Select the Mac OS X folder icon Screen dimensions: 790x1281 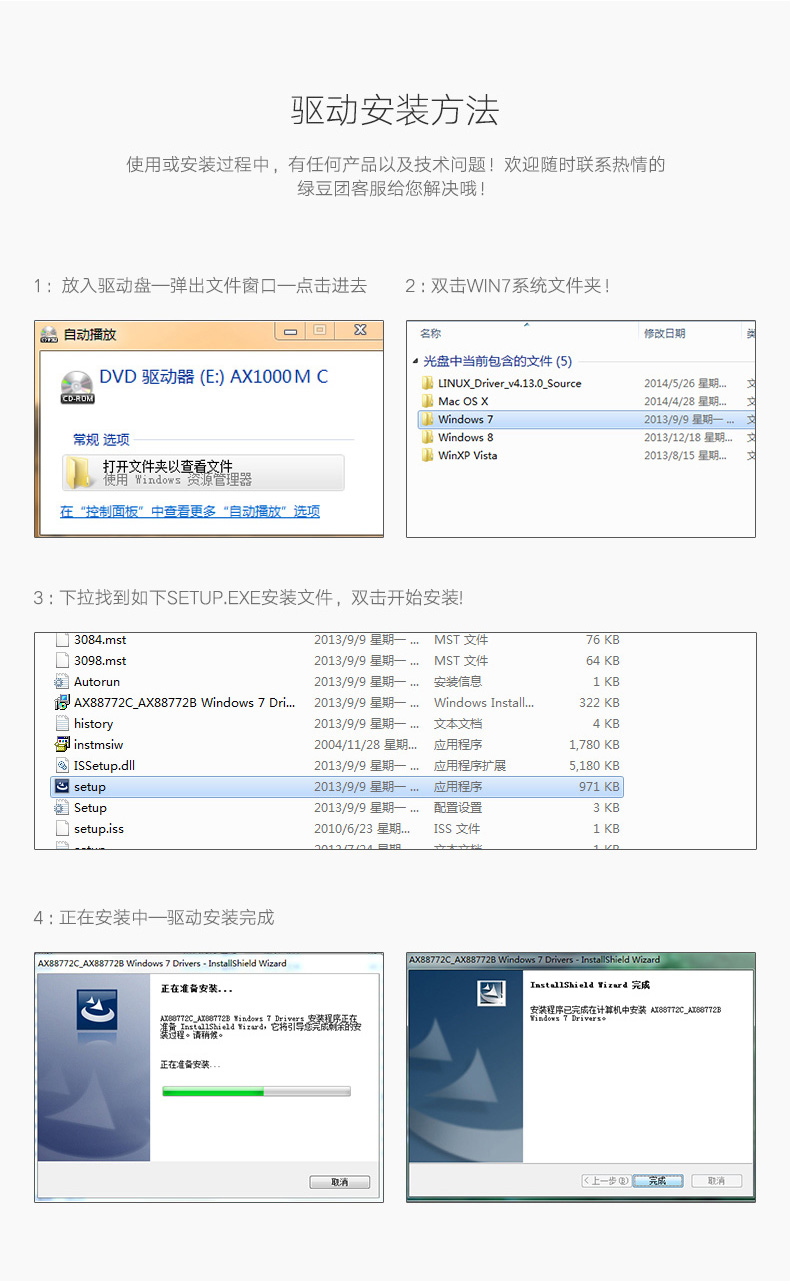(427, 401)
